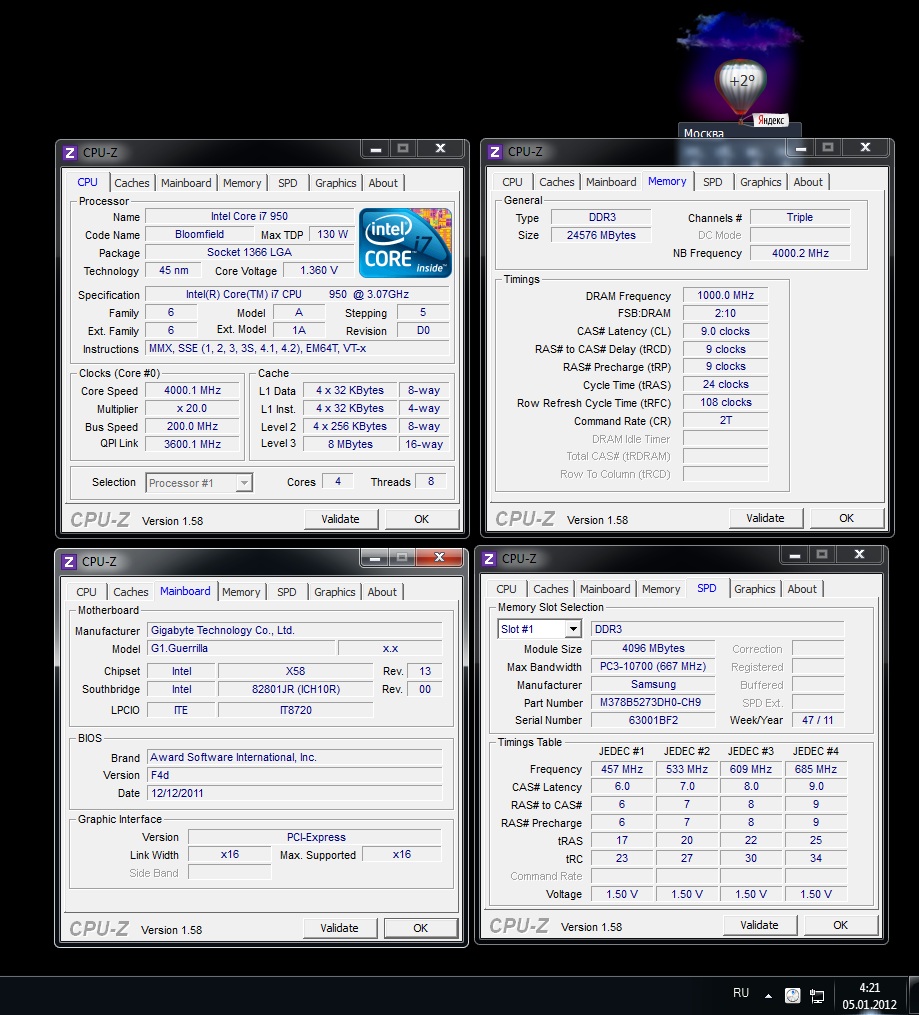Click the processor name field Intel Core i7 950

click(249, 216)
